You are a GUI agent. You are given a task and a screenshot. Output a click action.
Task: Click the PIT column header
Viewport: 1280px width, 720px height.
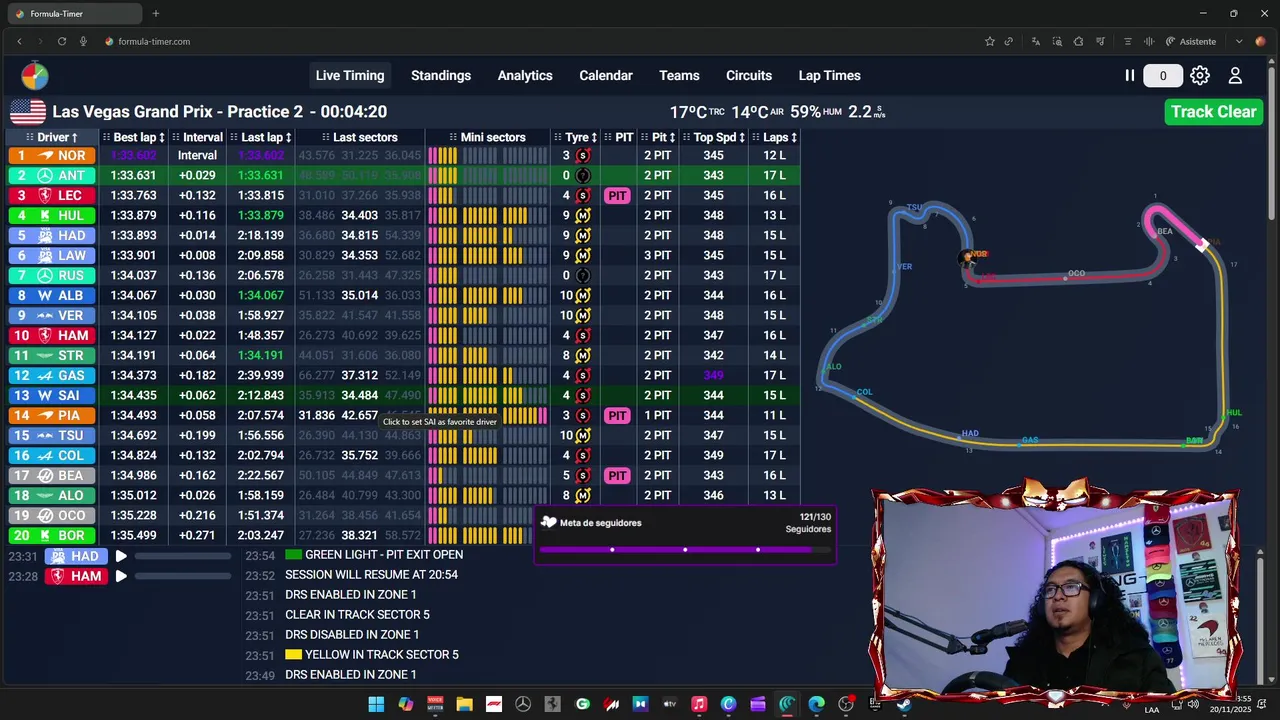pyautogui.click(x=618, y=137)
